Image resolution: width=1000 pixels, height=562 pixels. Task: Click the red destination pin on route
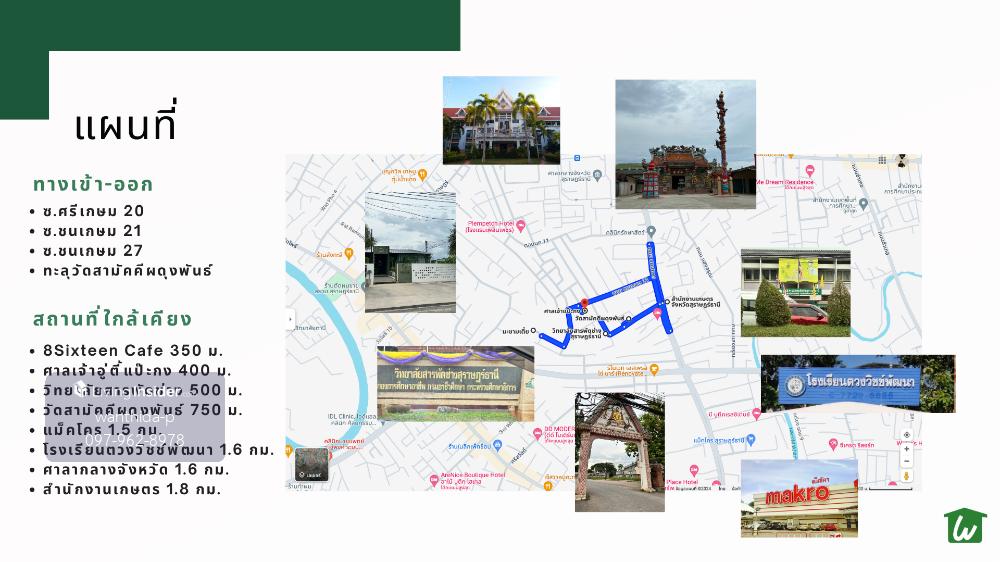click(x=582, y=304)
